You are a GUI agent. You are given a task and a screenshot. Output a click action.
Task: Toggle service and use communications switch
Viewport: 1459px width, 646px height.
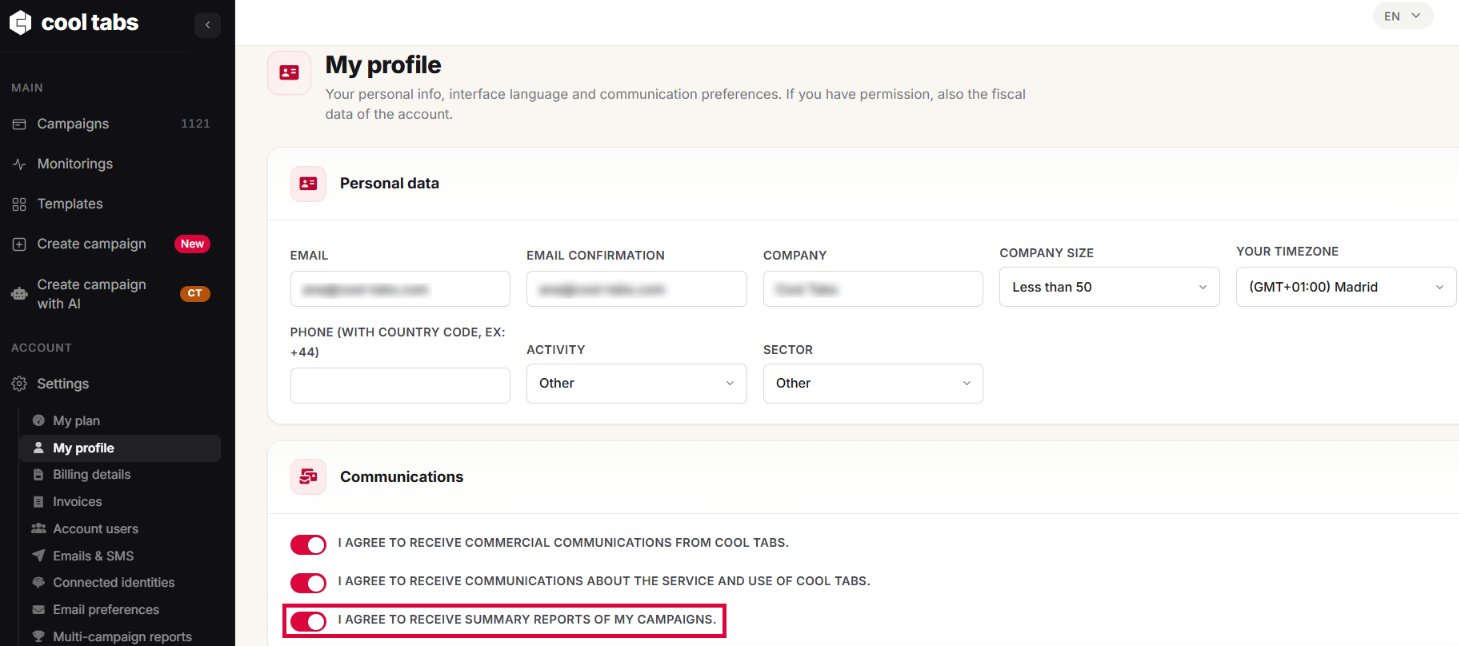[x=308, y=582]
